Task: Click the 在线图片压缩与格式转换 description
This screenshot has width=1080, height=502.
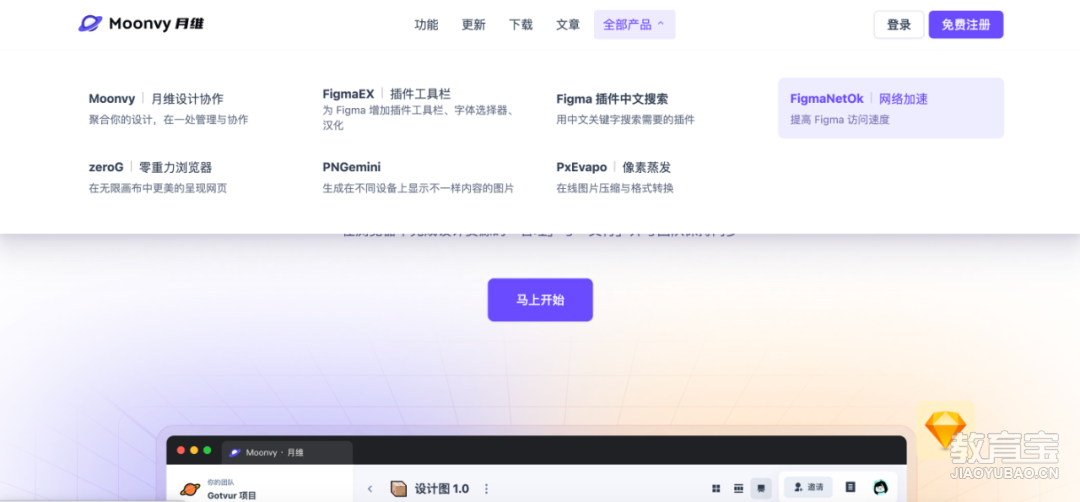Action: [x=614, y=188]
